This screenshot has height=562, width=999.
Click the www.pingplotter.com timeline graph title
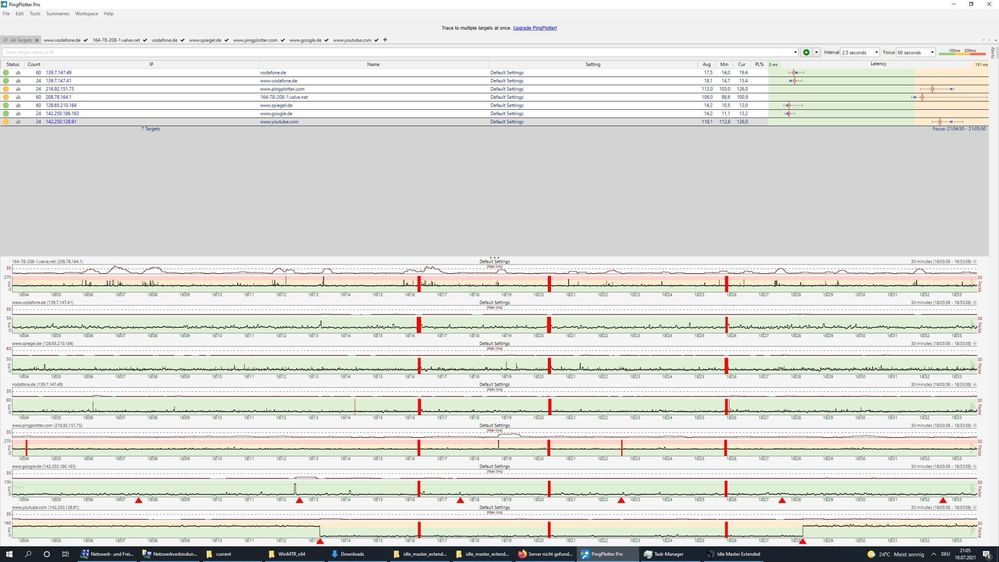[x=47, y=426]
